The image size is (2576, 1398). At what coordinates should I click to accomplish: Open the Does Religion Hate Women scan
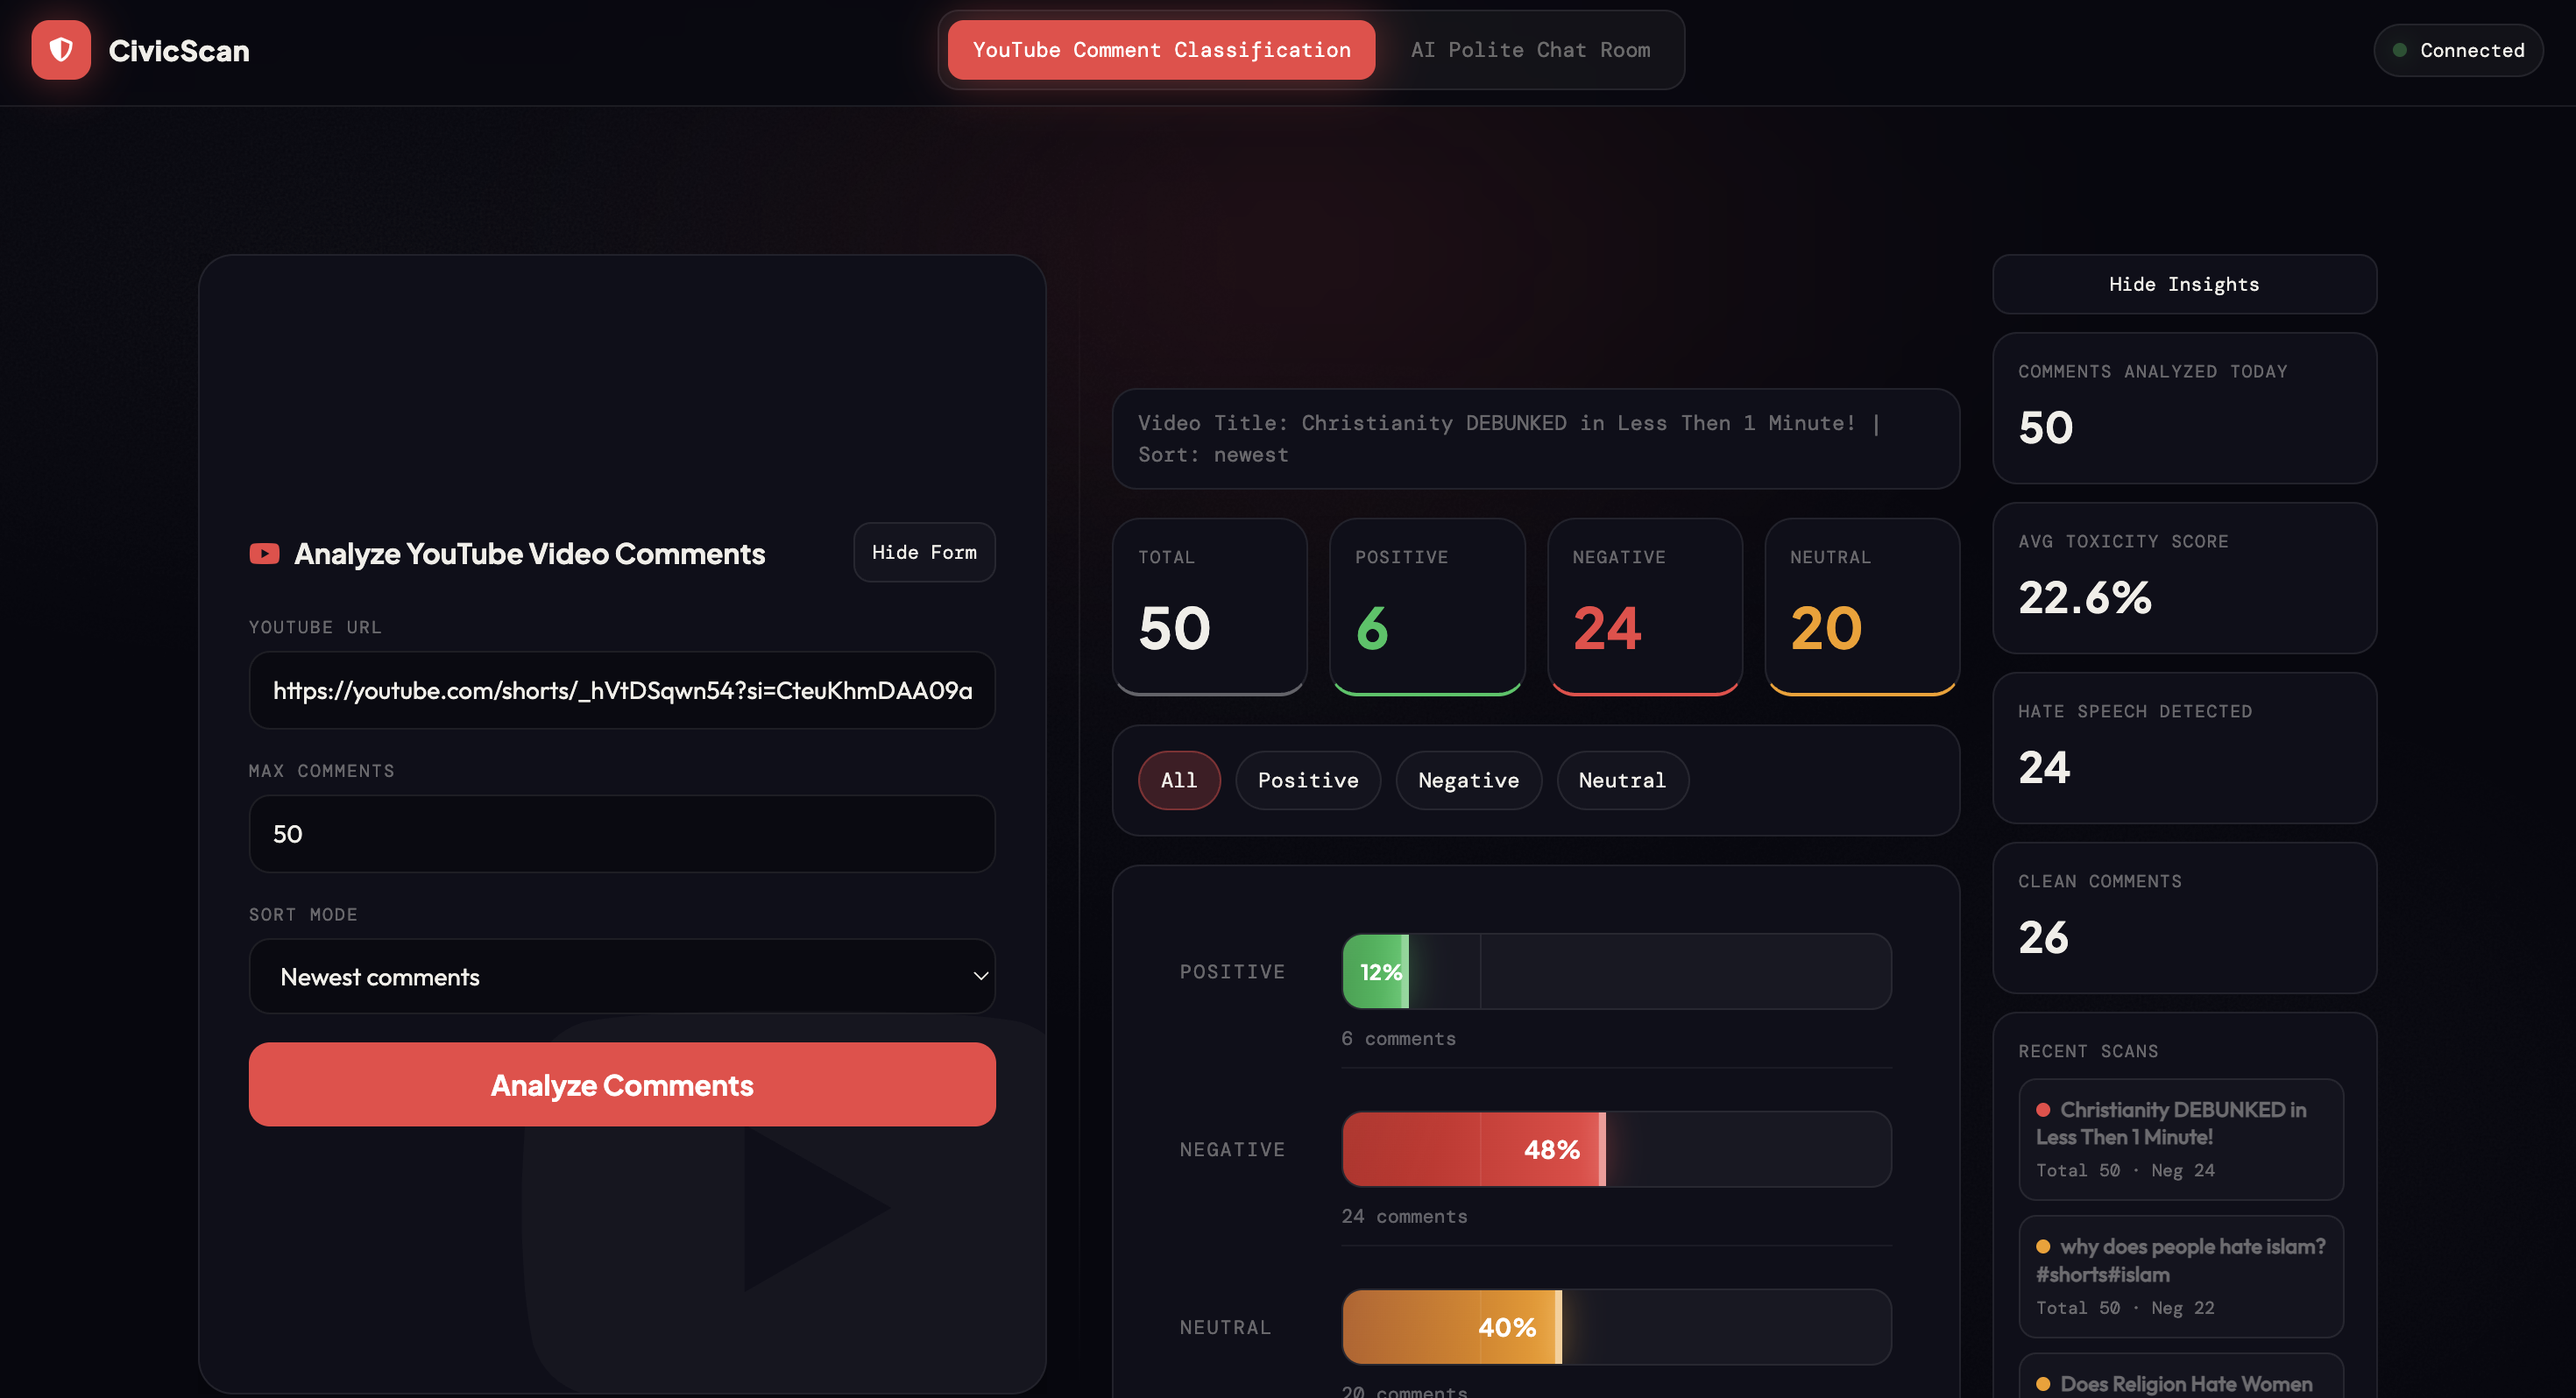point(2181,1378)
